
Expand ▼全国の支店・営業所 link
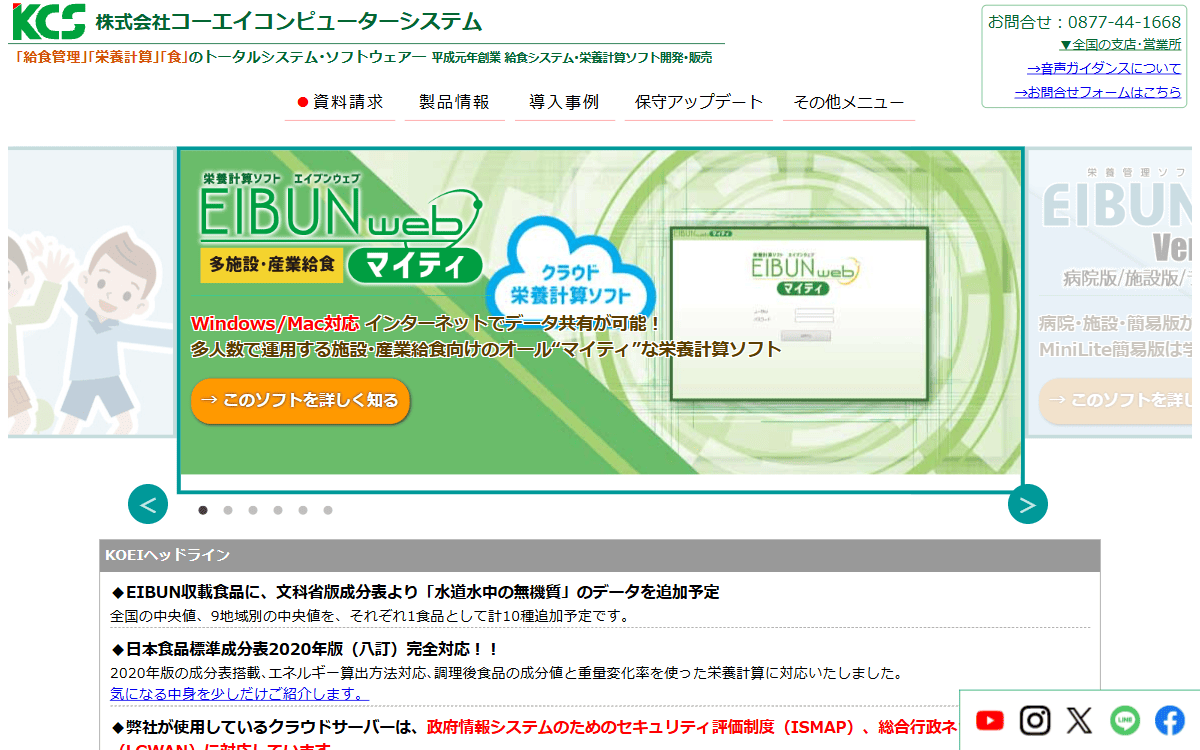click(1120, 45)
